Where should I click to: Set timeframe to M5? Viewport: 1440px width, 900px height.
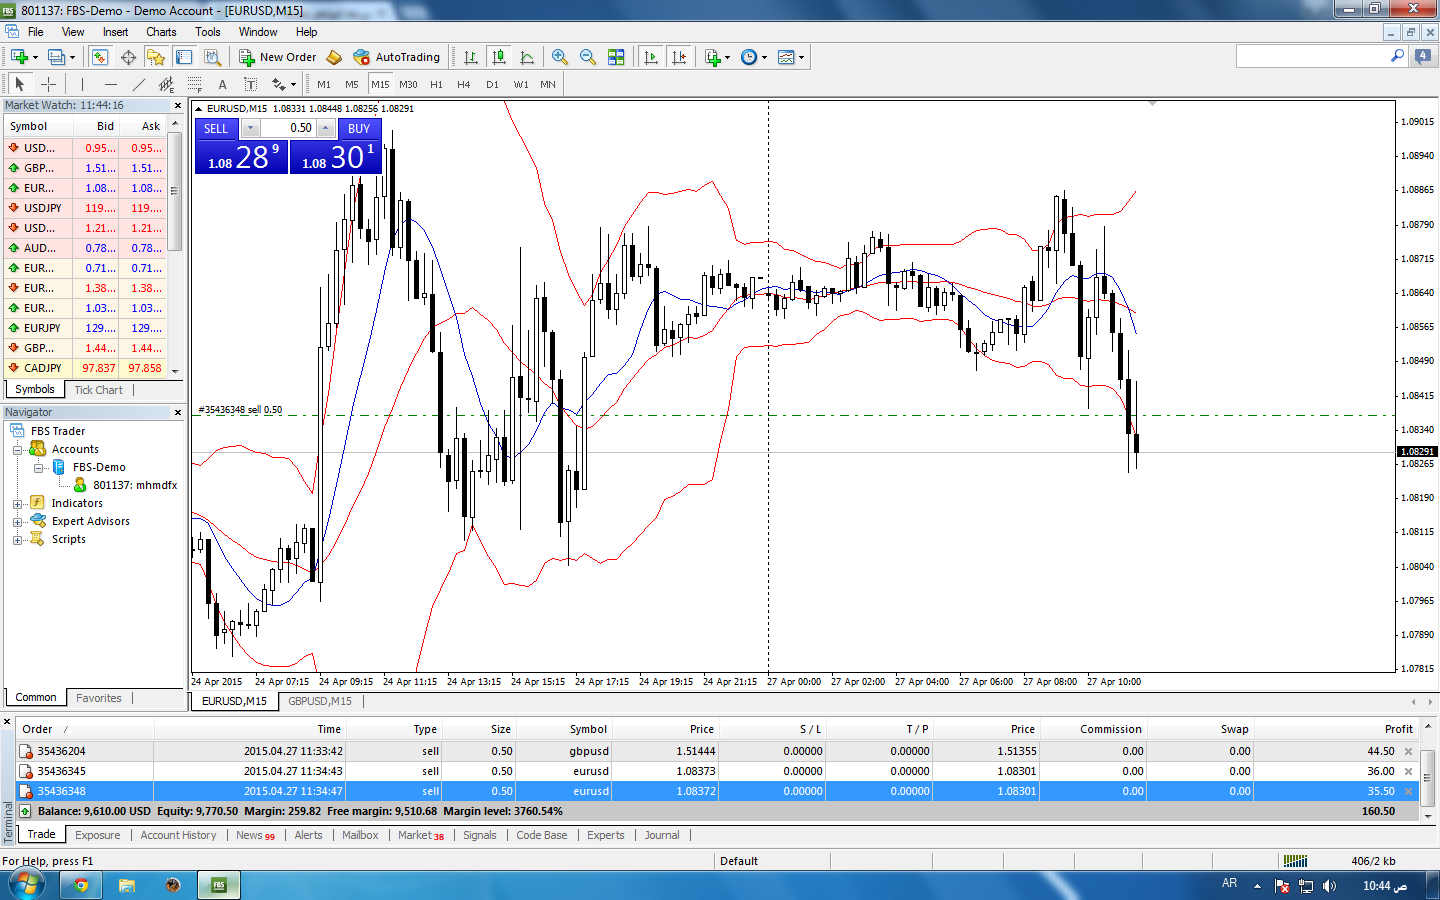pos(352,84)
